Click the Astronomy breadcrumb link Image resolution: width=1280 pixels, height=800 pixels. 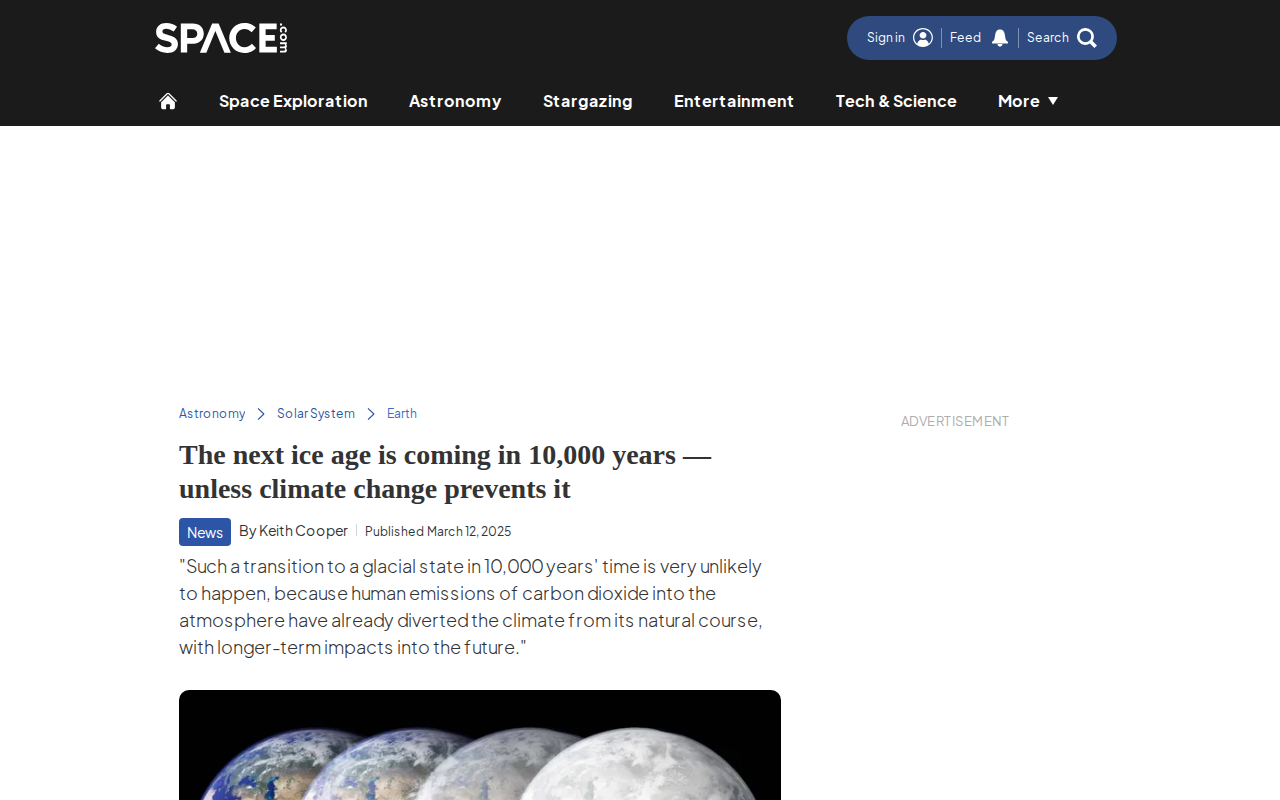212,414
